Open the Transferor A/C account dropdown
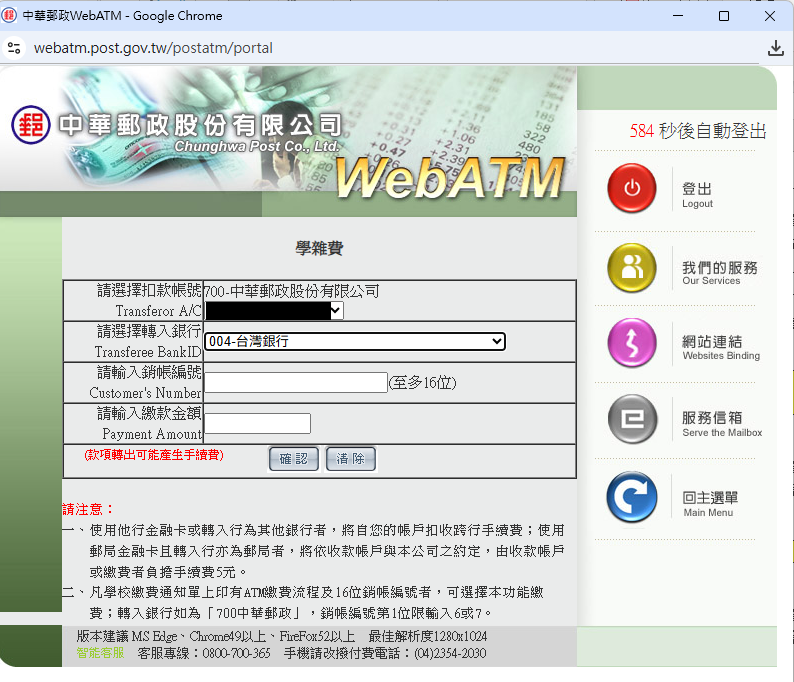 click(274, 310)
